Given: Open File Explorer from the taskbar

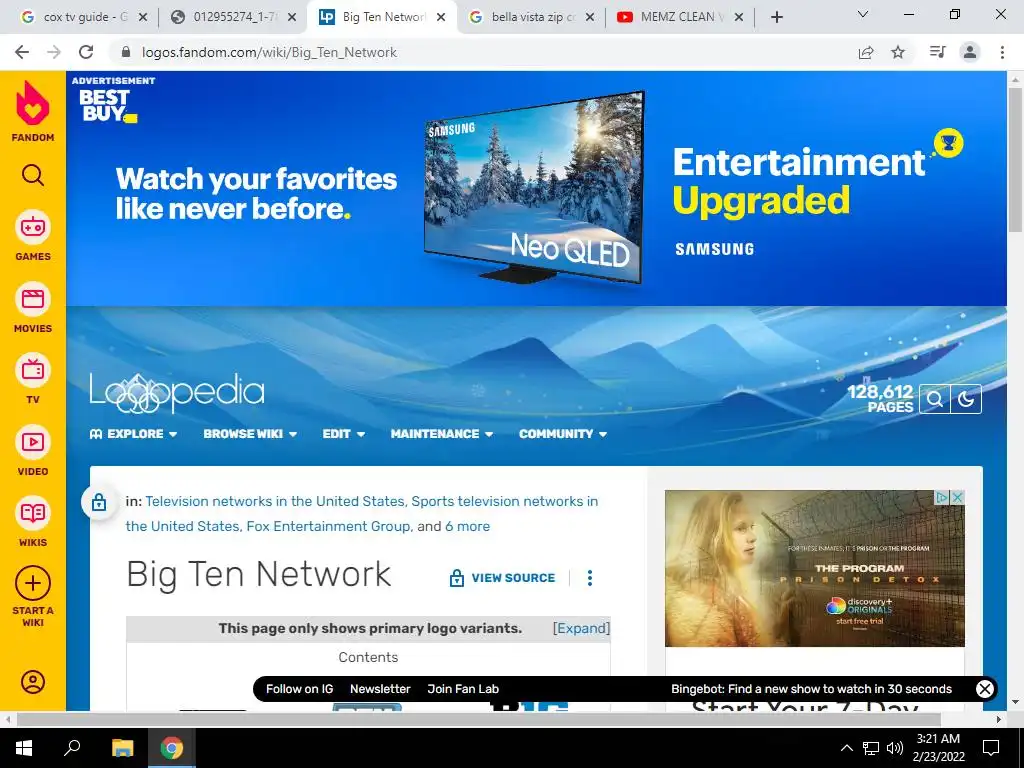Looking at the screenshot, I should (122, 748).
